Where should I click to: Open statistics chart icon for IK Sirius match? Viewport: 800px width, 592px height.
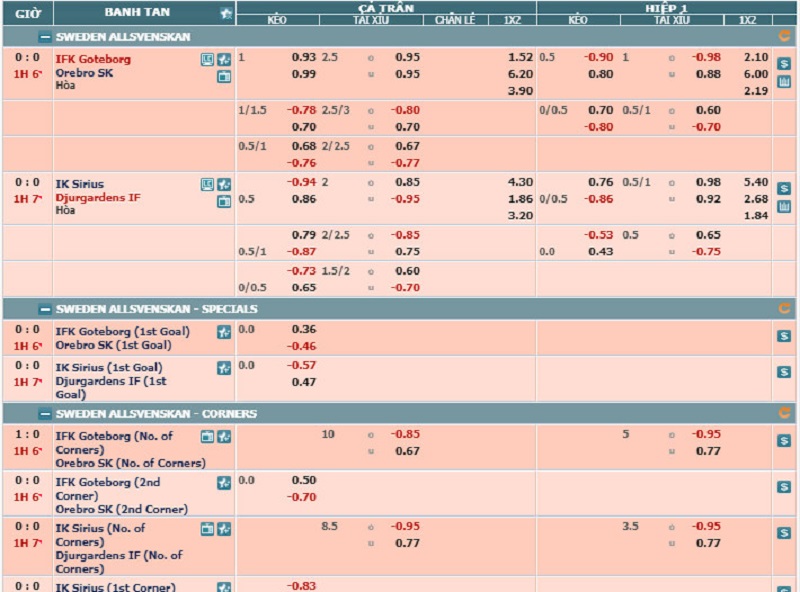pyautogui.click(x=784, y=207)
